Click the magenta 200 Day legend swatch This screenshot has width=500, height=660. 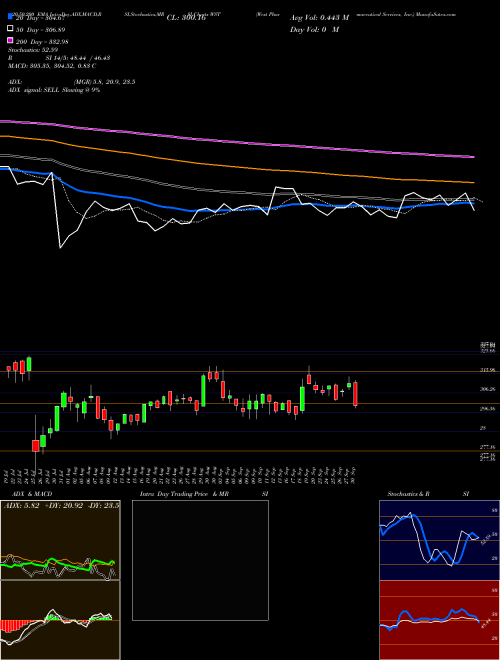tap(10, 41)
